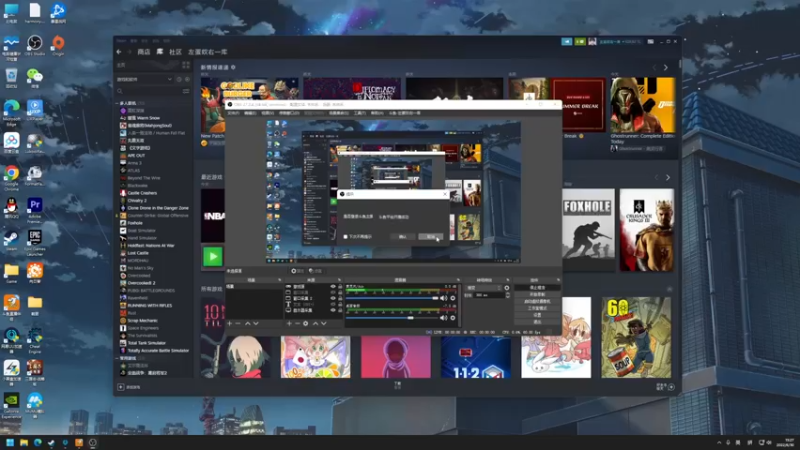Image resolution: width=800 pixels, height=450 pixels.
Task: Move OBS scene down
Action: (x=256, y=323)
